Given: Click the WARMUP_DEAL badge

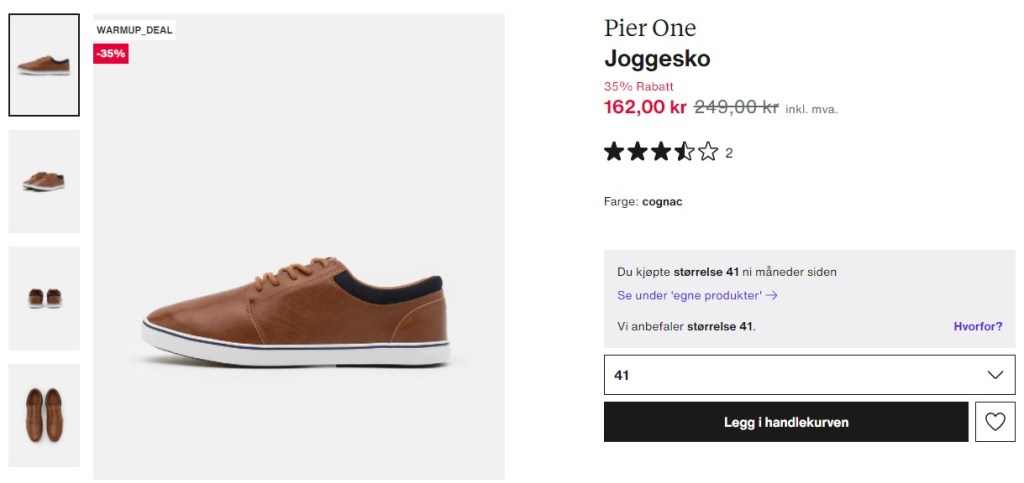Looking at the screenshot, I should click(135, 30).
